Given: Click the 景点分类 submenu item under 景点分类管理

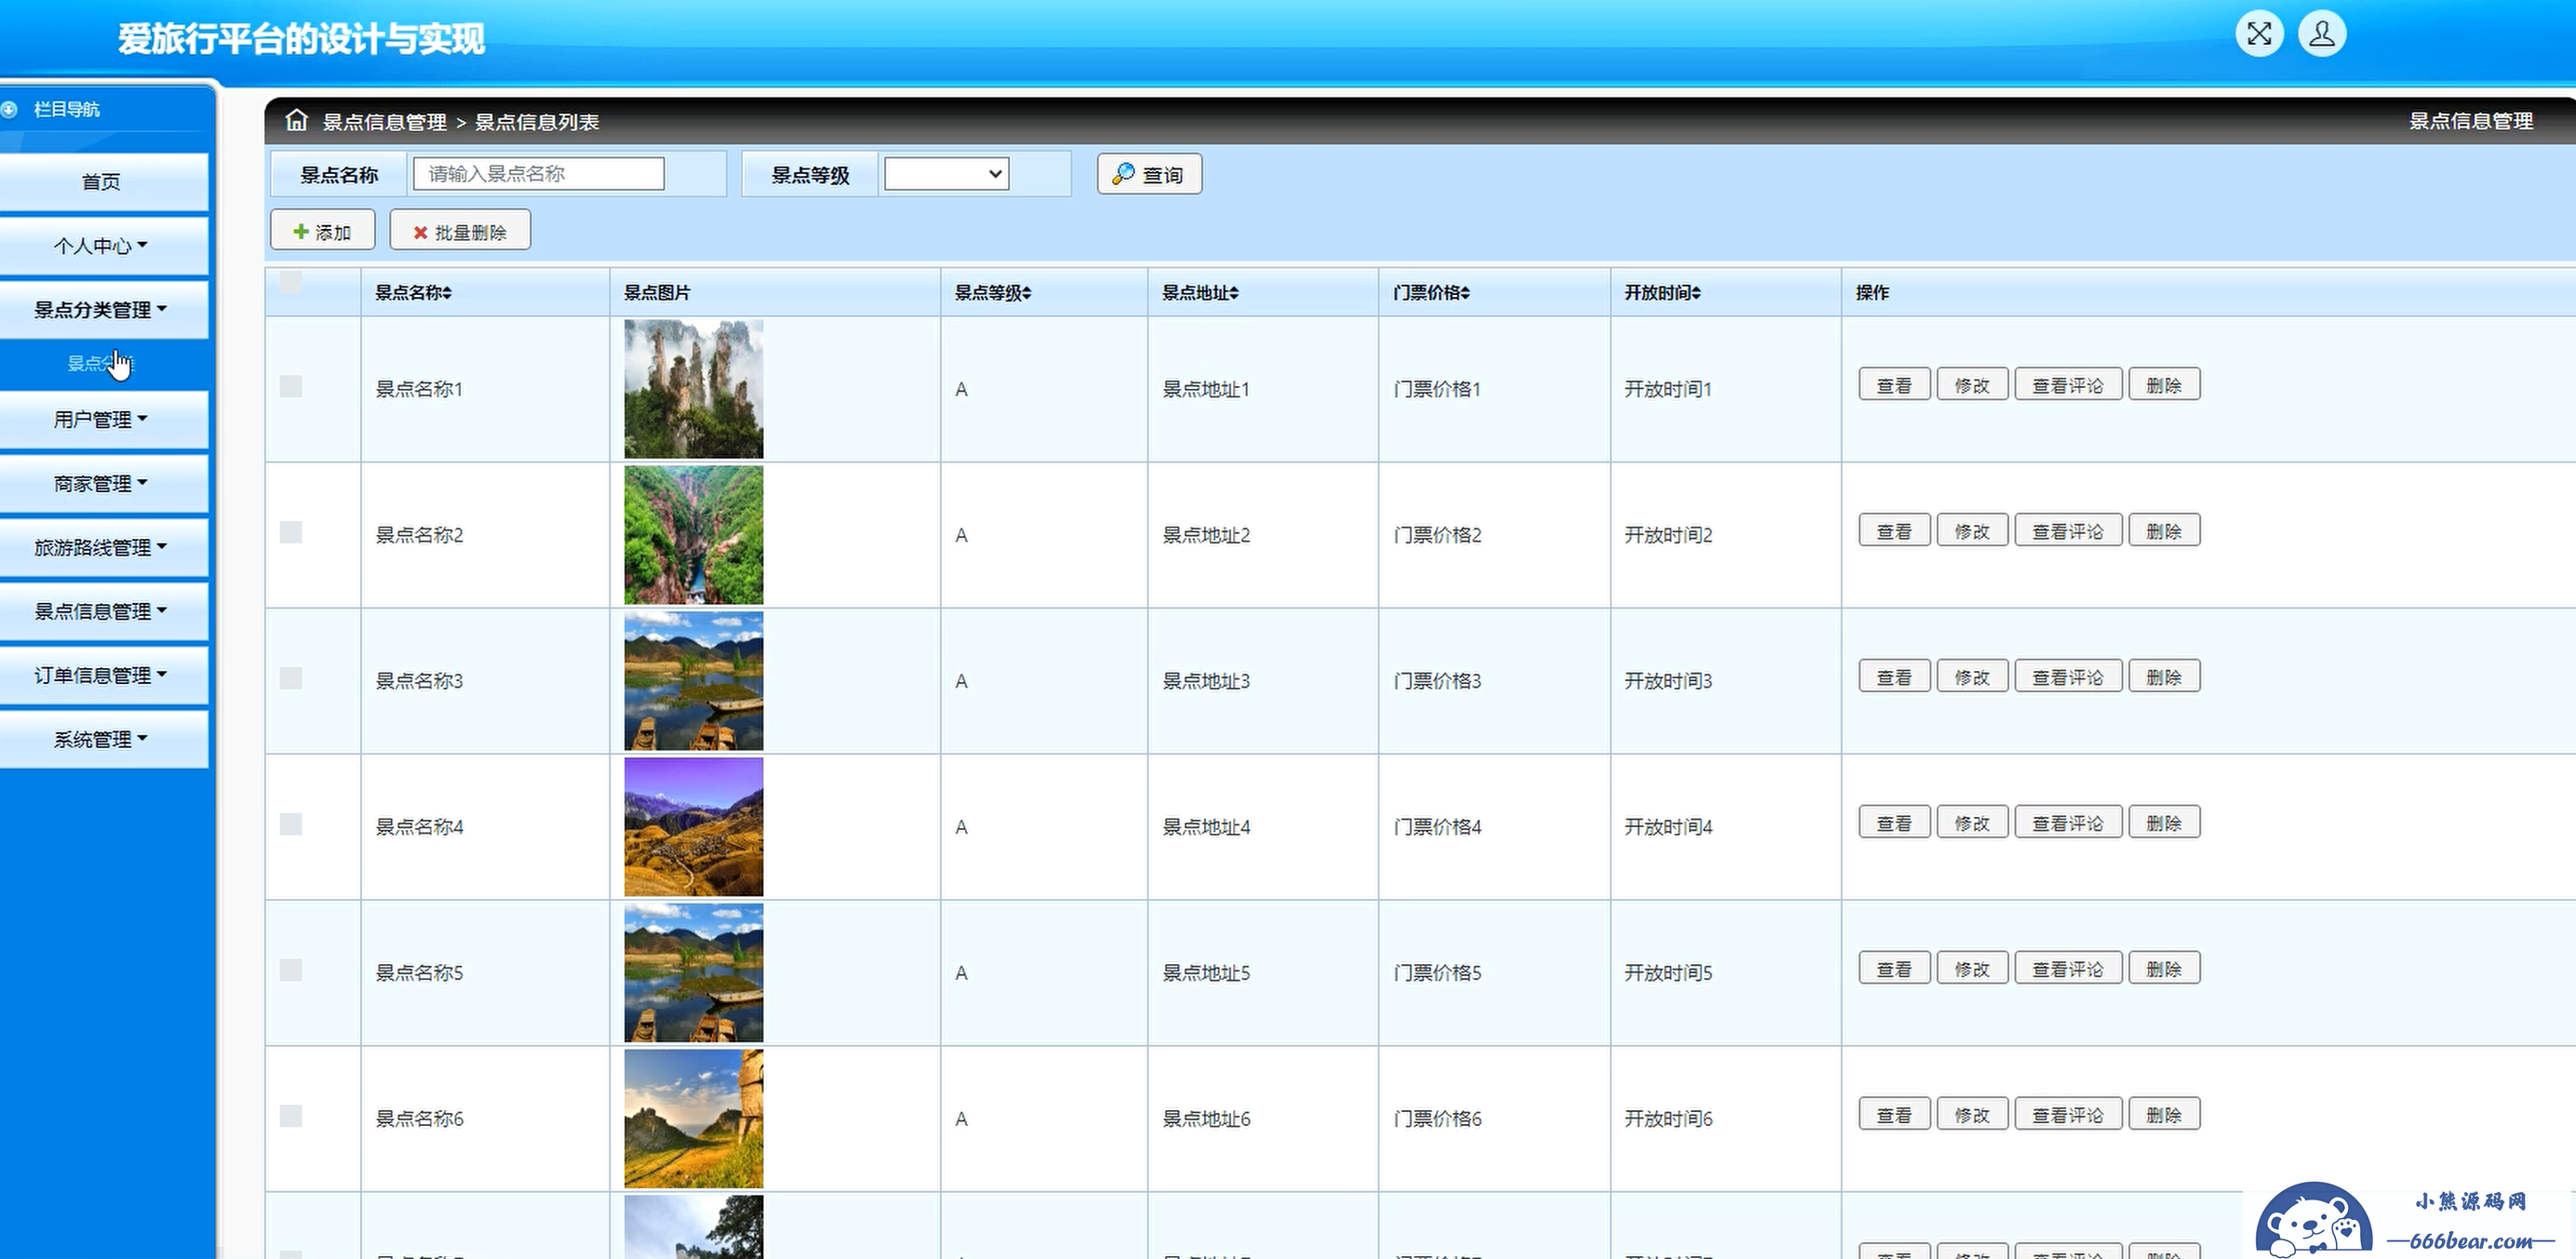Looking at the screenshot, I should [100, 363].
